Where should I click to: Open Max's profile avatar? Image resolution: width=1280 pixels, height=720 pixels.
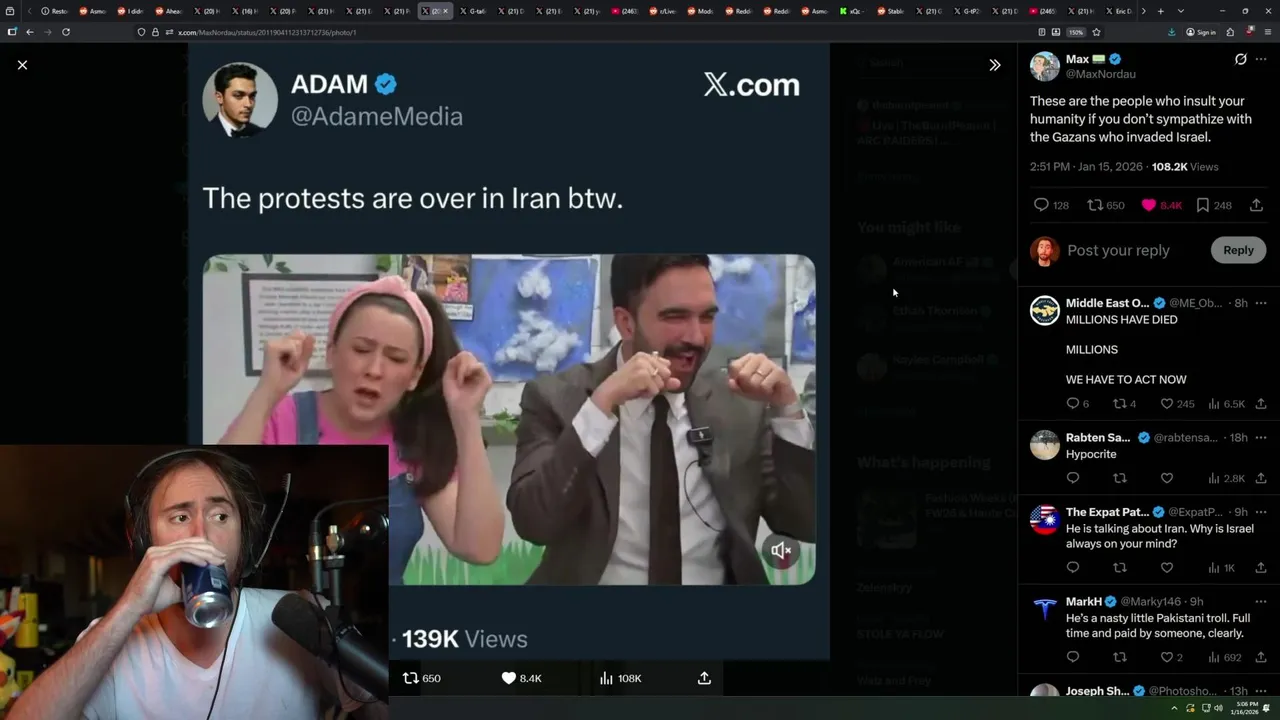coord(1045,66)
